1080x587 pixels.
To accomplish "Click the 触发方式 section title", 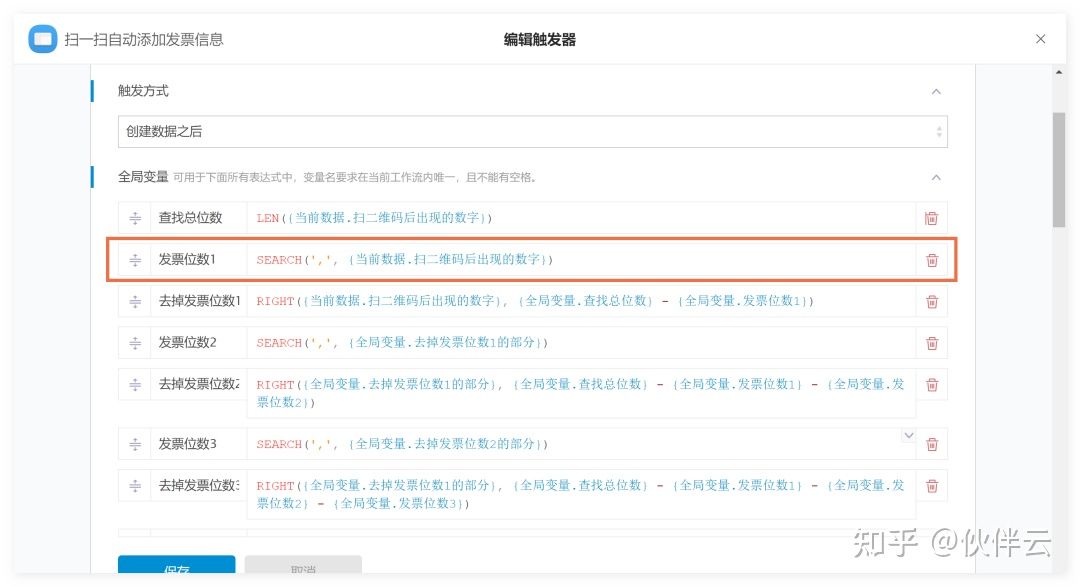I will (143, 91).
